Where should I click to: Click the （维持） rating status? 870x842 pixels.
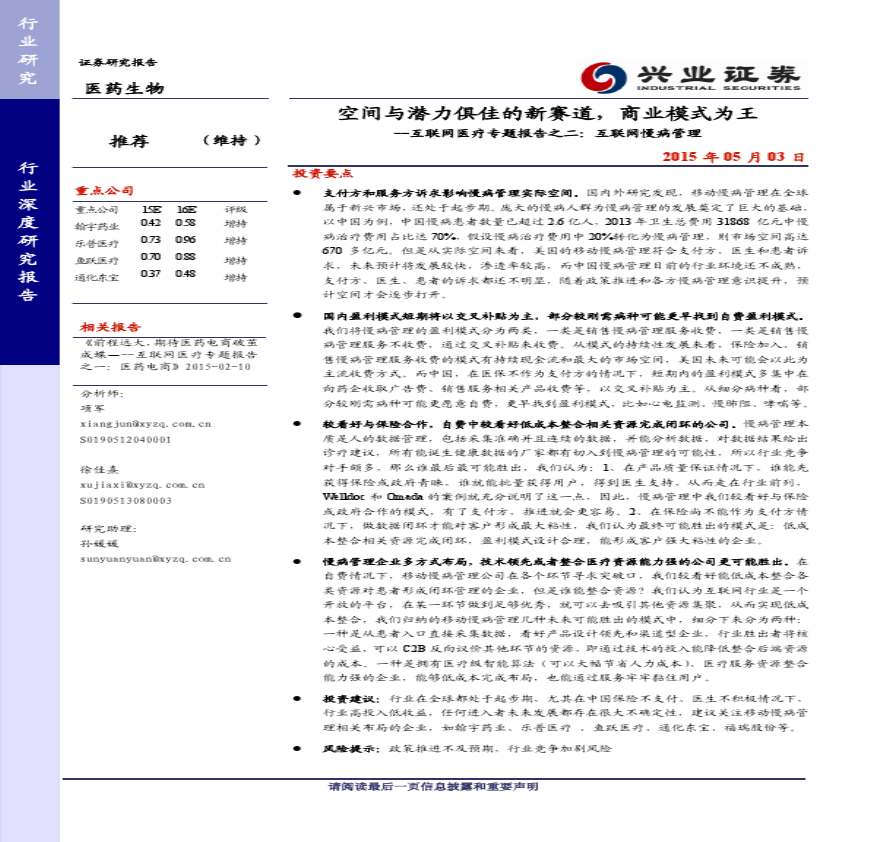(x=231, y=140)
